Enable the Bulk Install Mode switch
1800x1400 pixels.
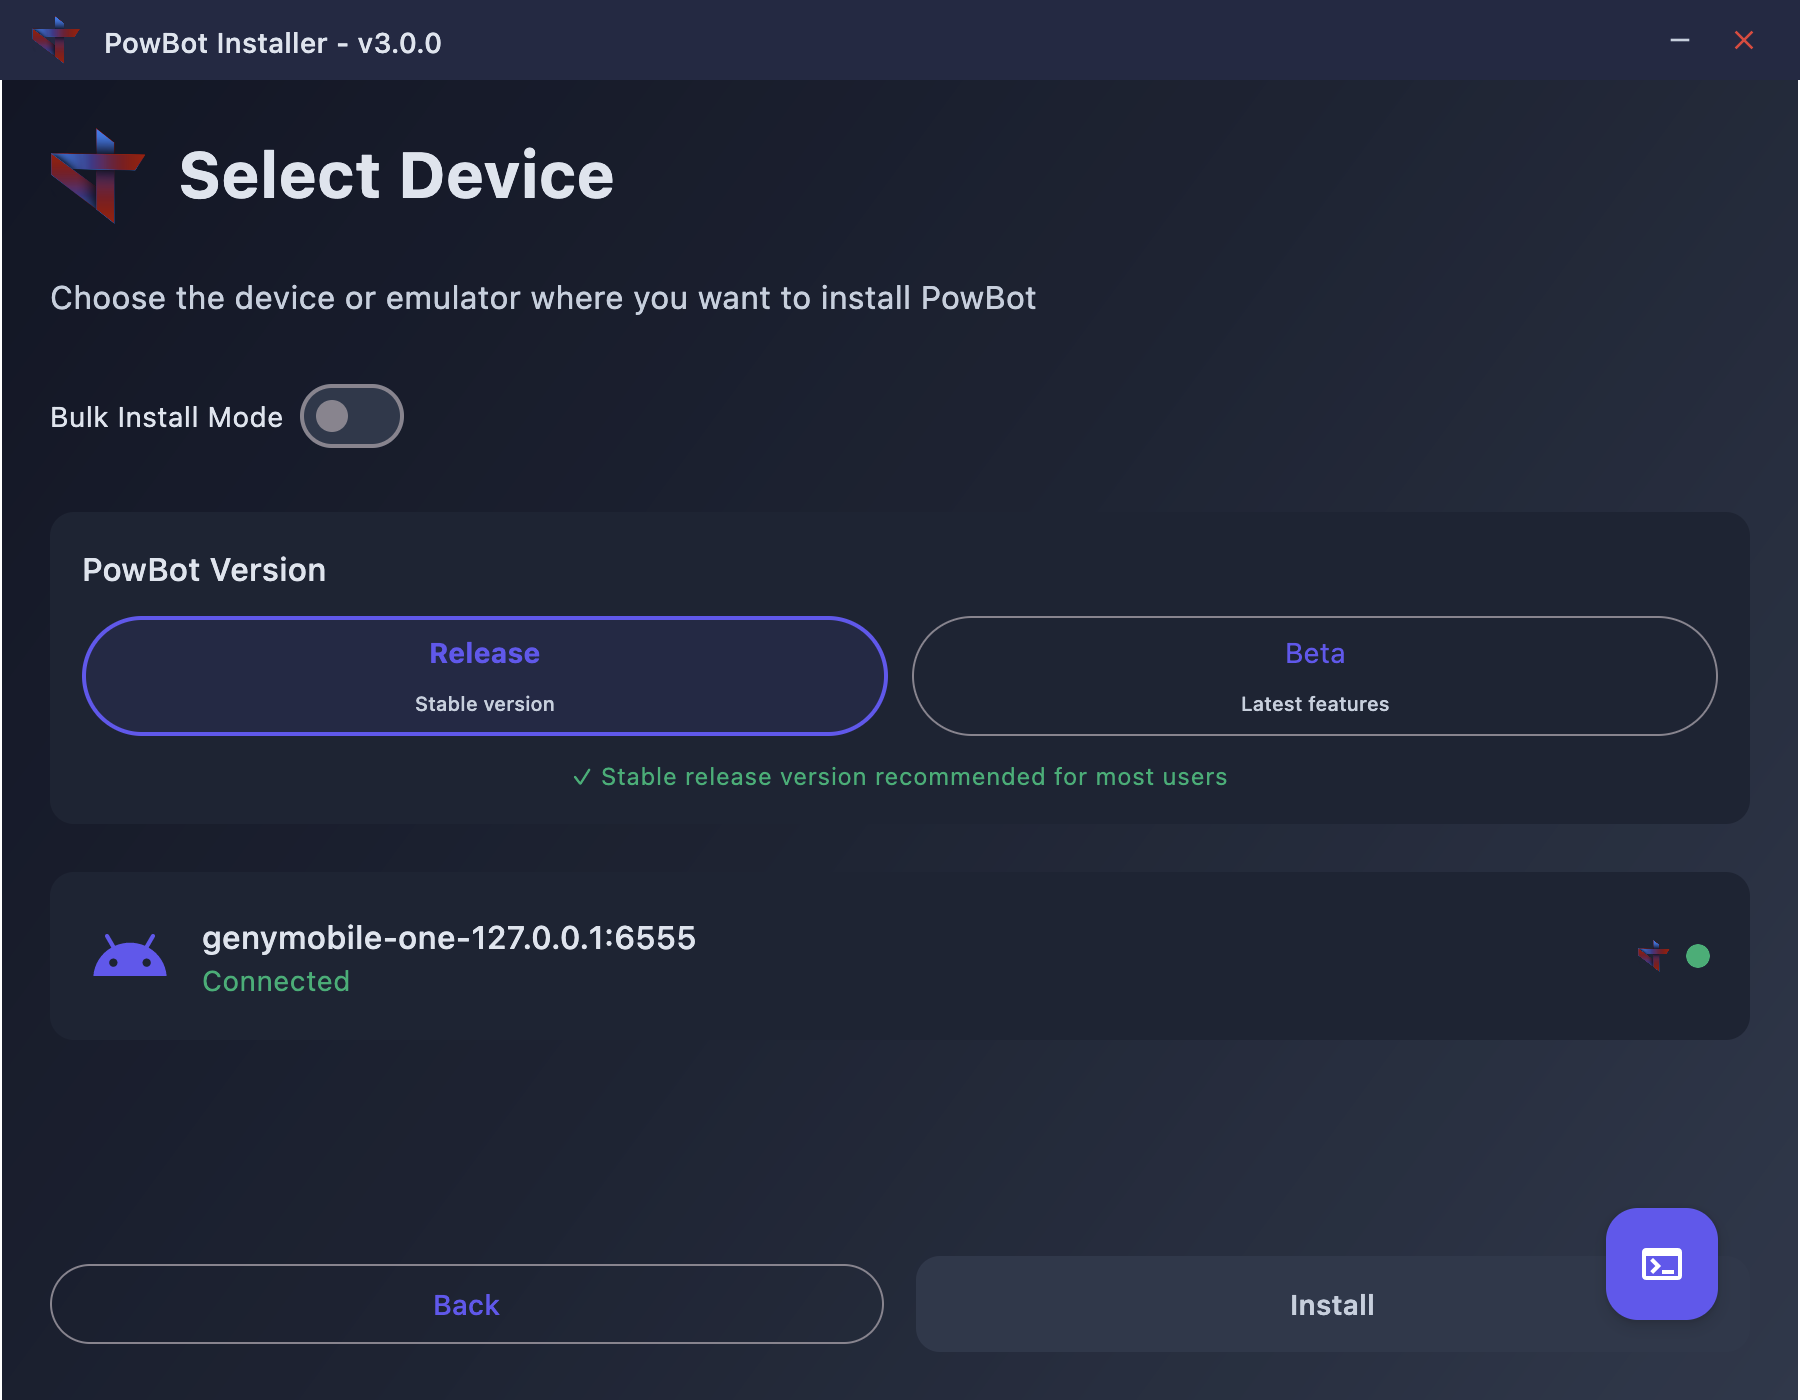351,416
